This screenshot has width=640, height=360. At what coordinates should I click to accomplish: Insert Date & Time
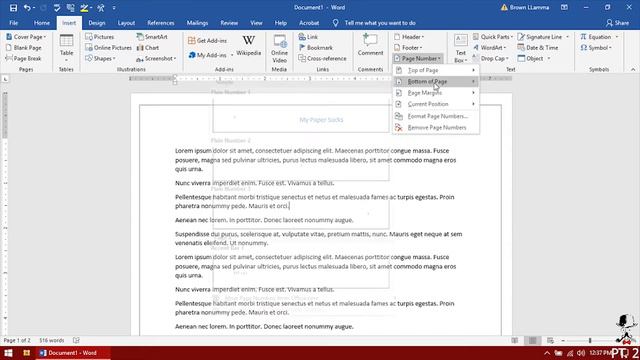coord(538,47)
